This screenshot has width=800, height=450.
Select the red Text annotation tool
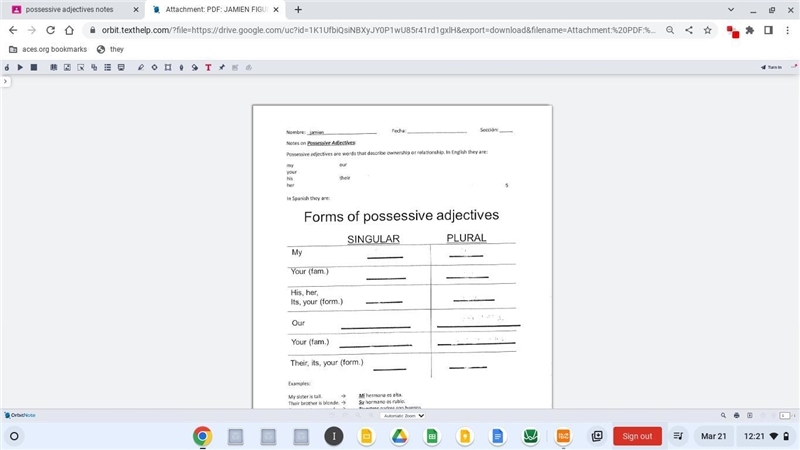pyautogui.click(x=208, y=67)
